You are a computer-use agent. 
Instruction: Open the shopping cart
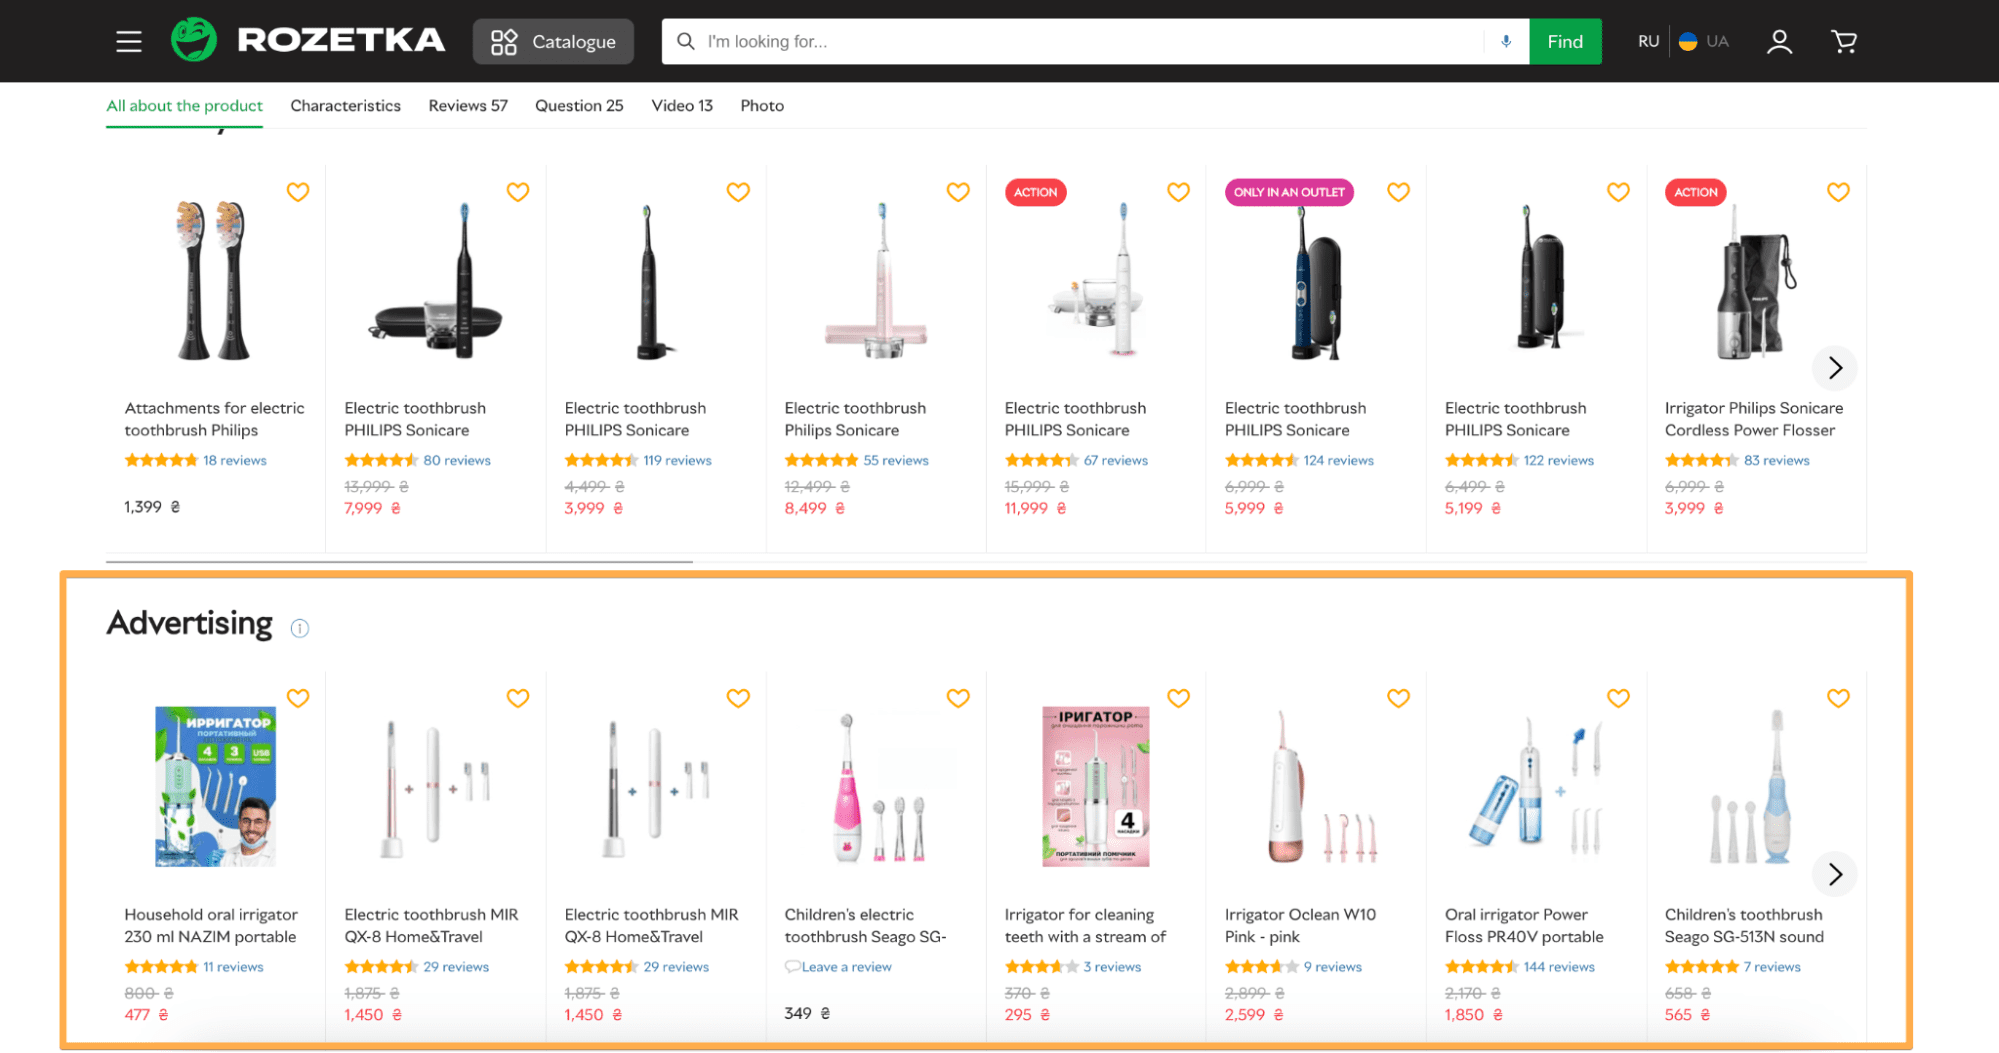tap(1843, 42)
